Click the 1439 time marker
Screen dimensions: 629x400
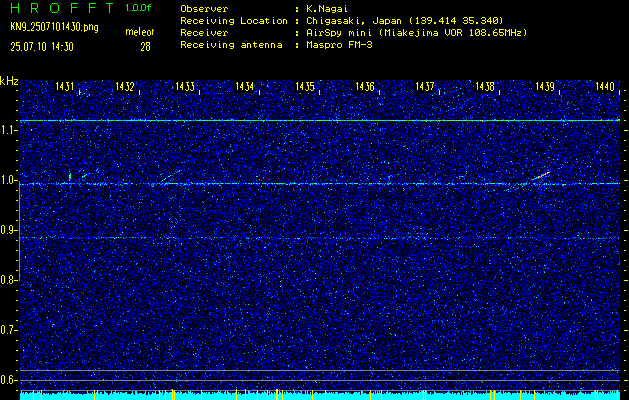545,86
